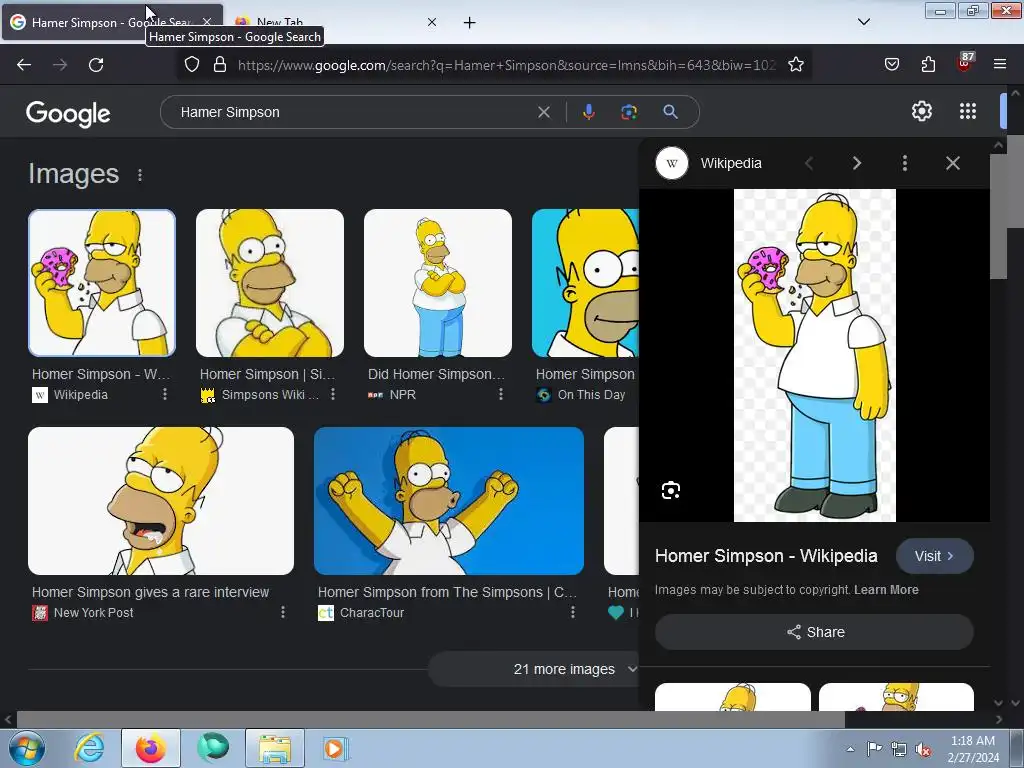Open the Homer Simpson - Wikipedia title link

(x=766, y=556)
